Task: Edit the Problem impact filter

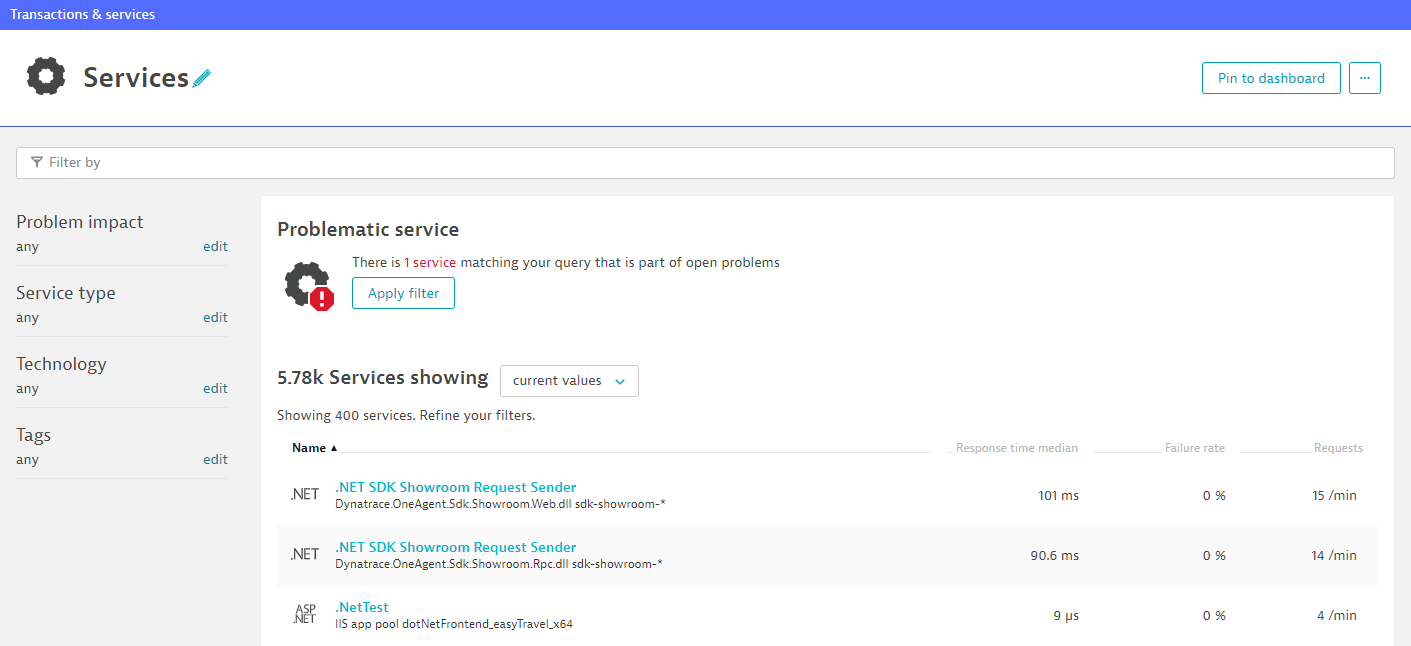Action: (x=216, y=246)
